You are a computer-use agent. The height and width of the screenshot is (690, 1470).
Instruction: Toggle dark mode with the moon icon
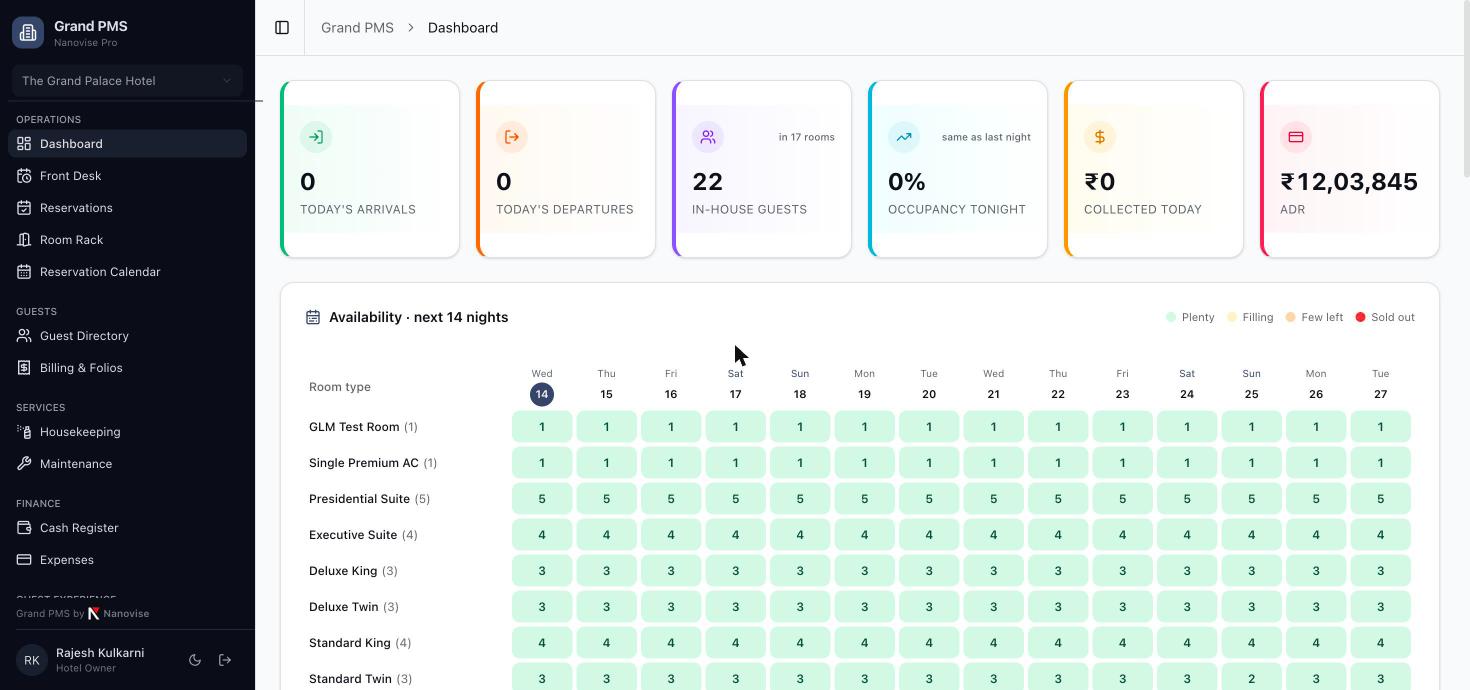(195, 660)
